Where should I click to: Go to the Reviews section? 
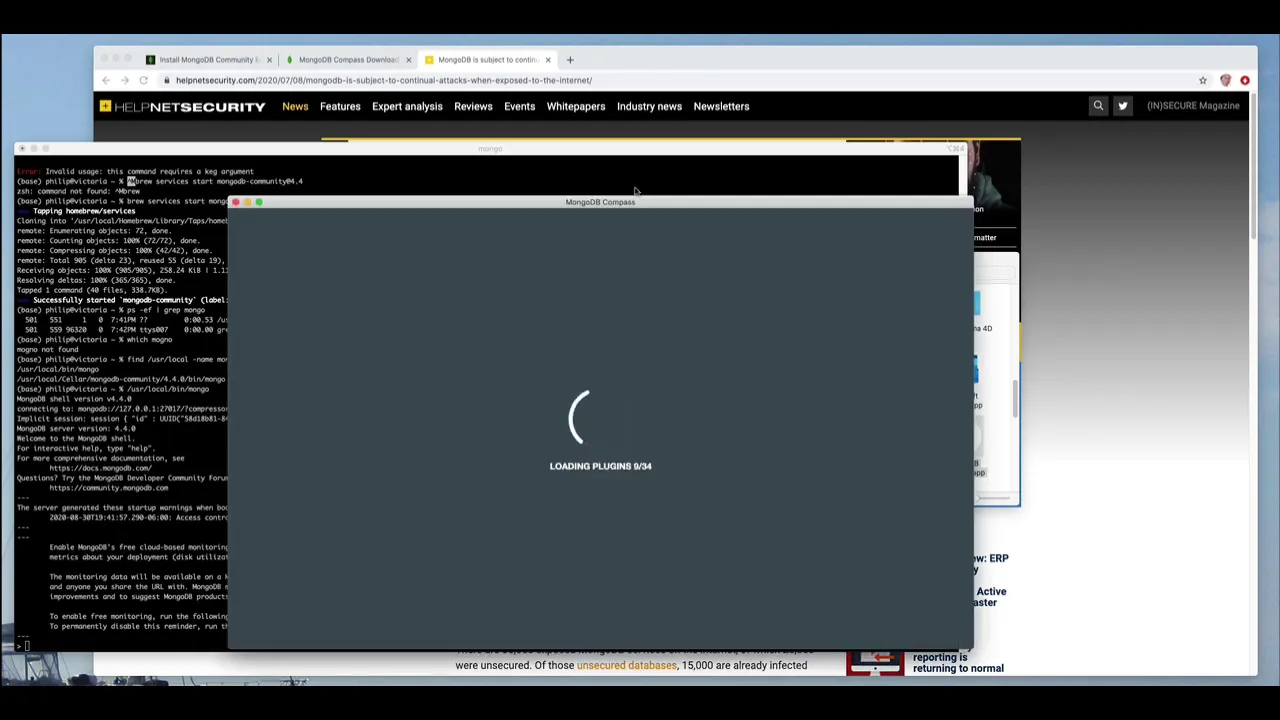tap(473, 106)
